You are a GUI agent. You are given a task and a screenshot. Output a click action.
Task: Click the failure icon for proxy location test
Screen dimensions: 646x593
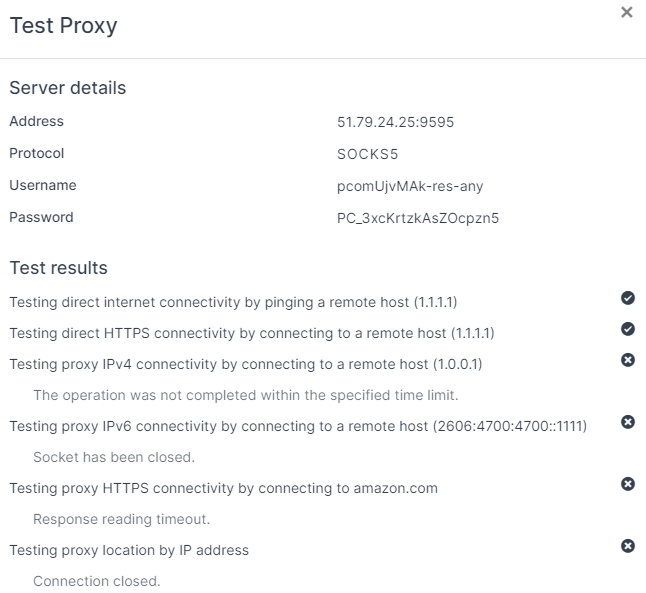(628, 546)
